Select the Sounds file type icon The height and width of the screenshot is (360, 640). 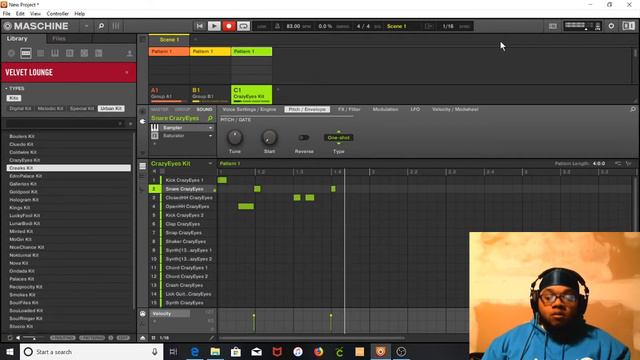click(x=40, y=53)
